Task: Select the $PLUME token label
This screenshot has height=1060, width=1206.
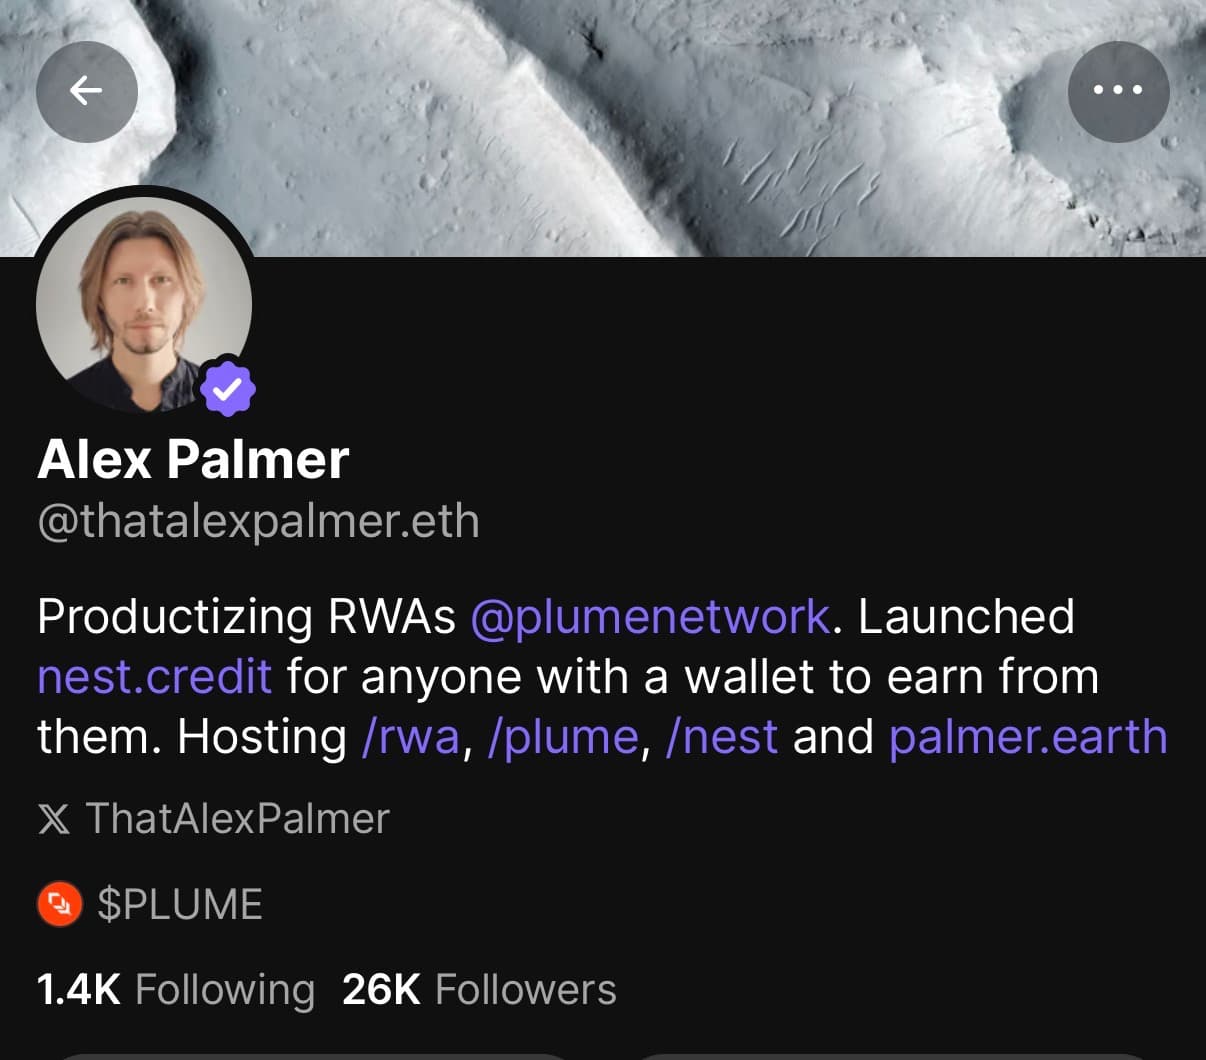Action: (x=180, y=904)
